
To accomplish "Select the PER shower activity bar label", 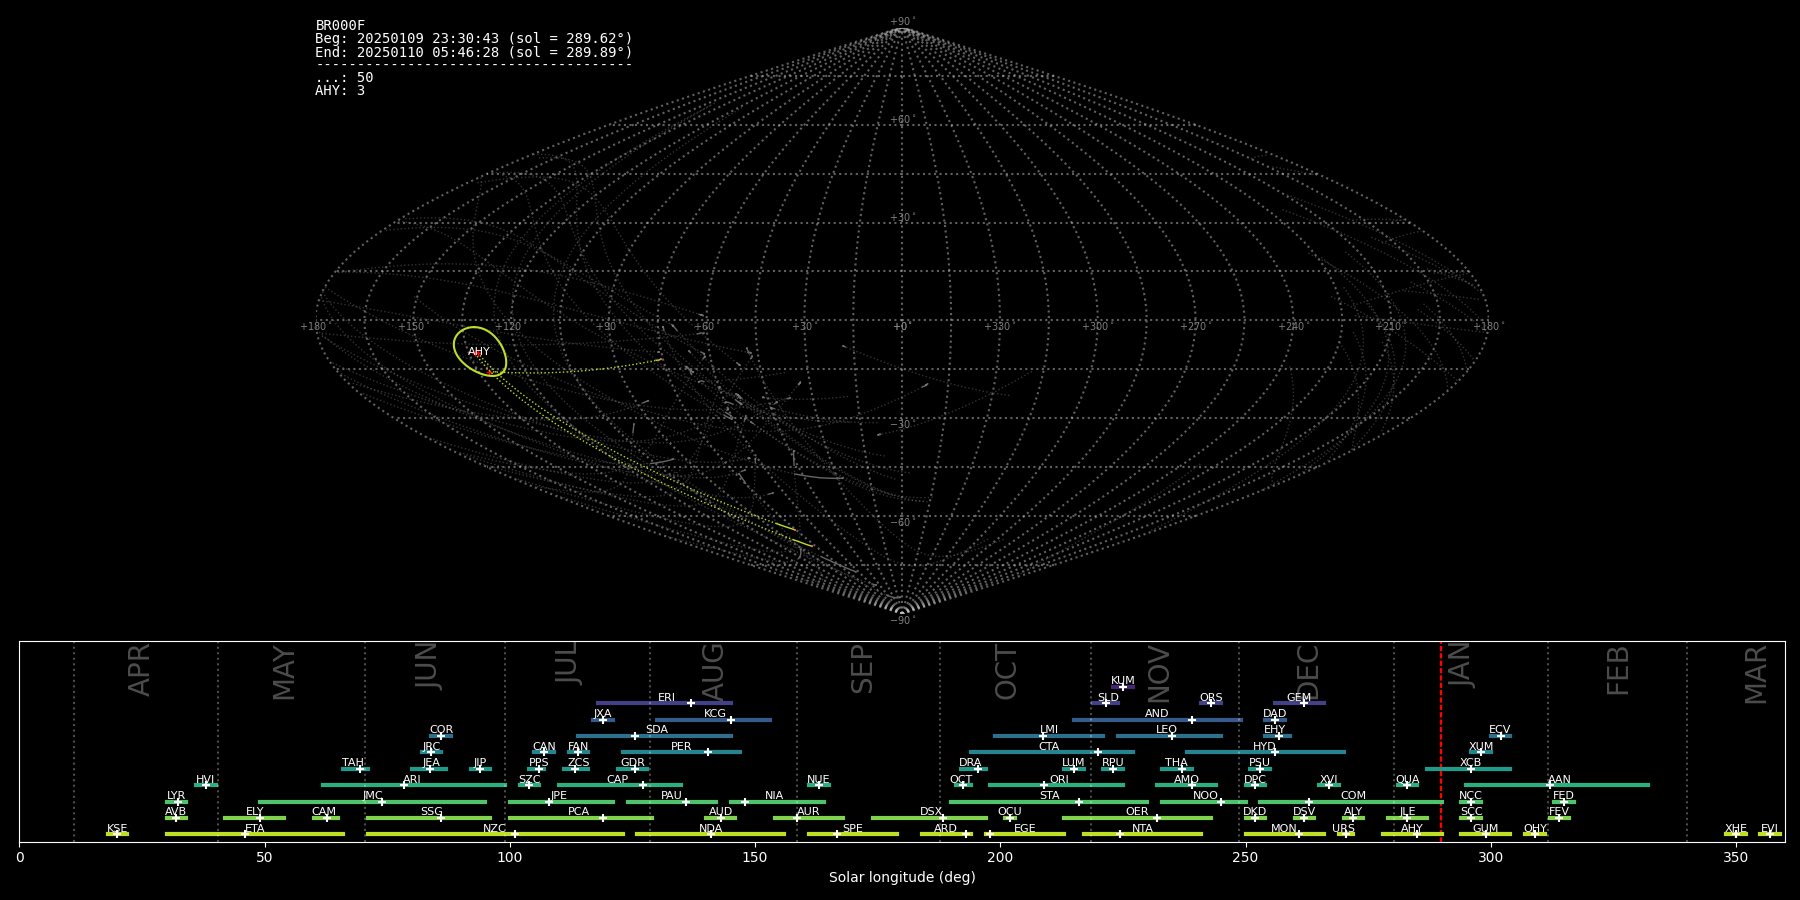I will 681,747.
